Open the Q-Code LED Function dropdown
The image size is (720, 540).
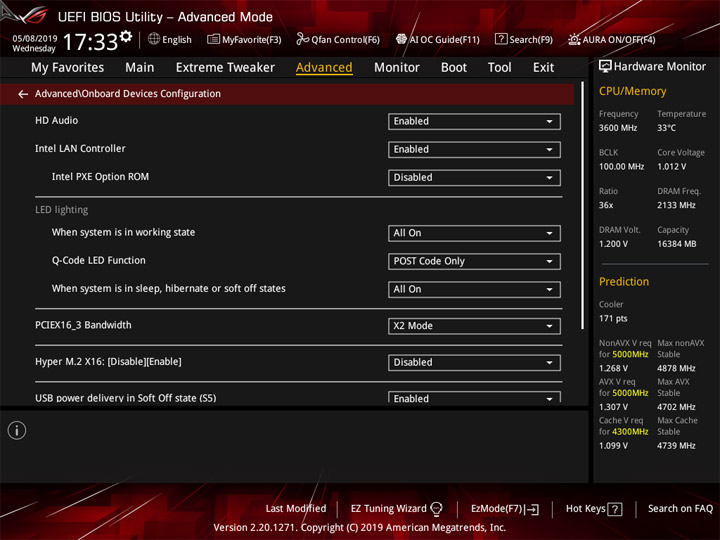pyautogui.click(x=474, y=261)
